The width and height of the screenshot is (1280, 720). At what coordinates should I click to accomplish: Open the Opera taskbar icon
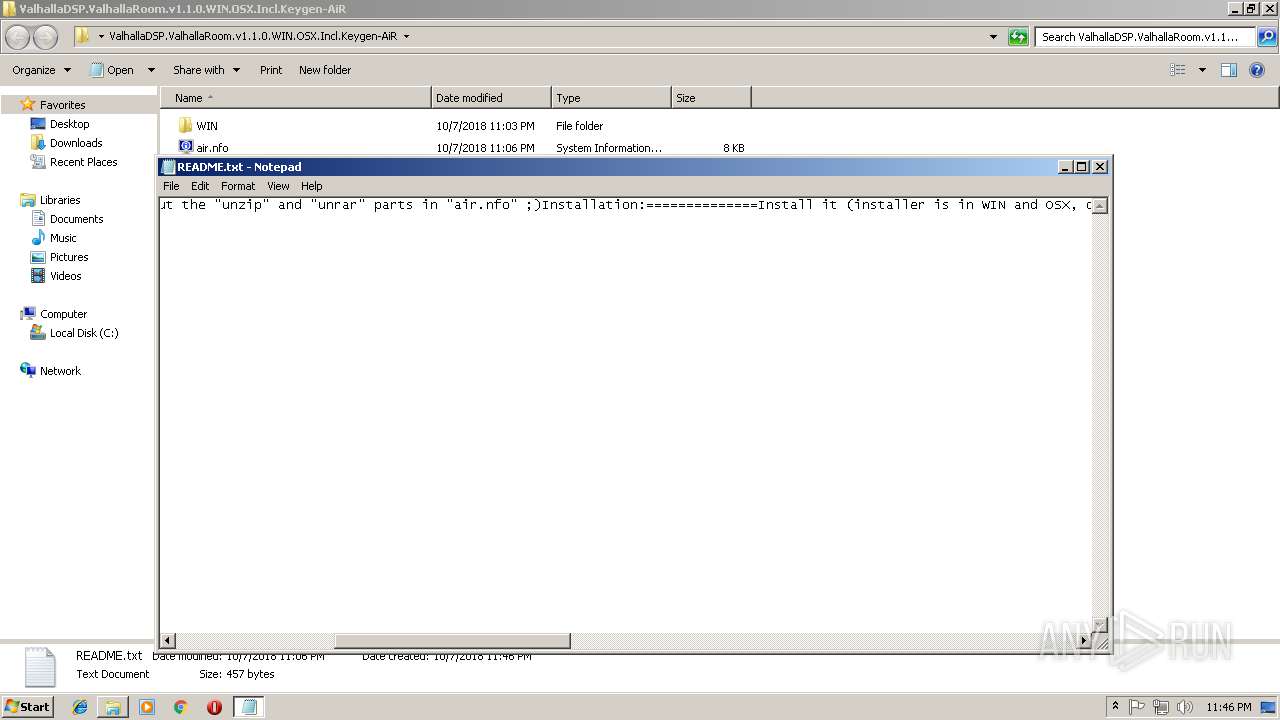[x=214, y=707]
